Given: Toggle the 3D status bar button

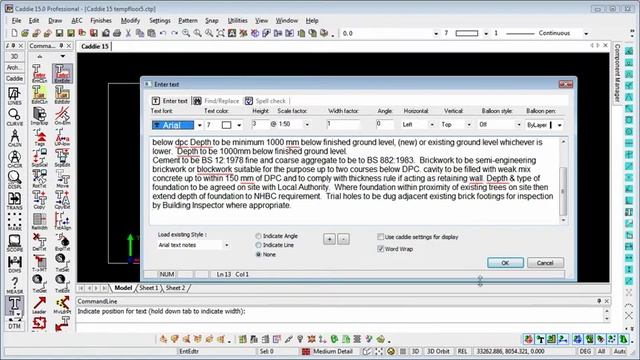Looking at the screenshot, I should (415, 351).
